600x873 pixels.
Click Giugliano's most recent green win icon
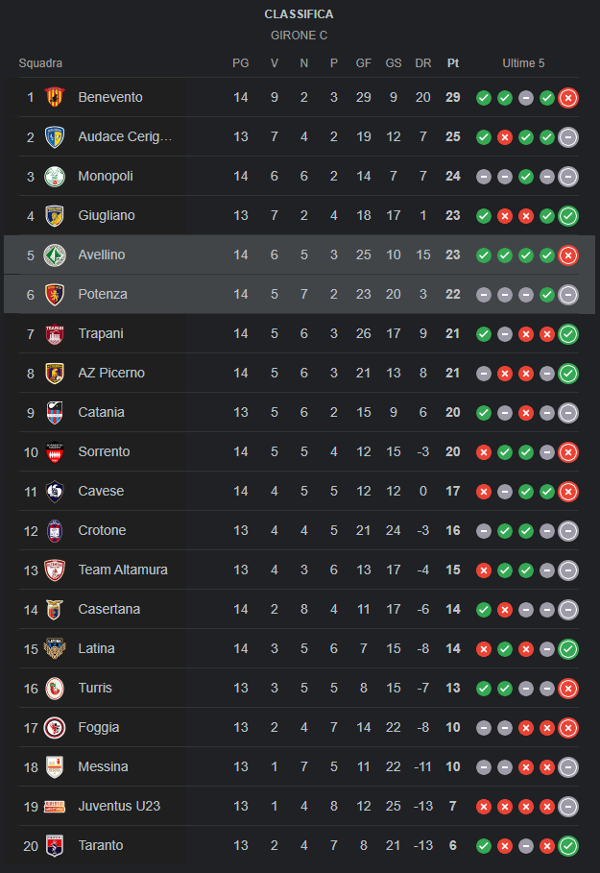pos(568,216)
